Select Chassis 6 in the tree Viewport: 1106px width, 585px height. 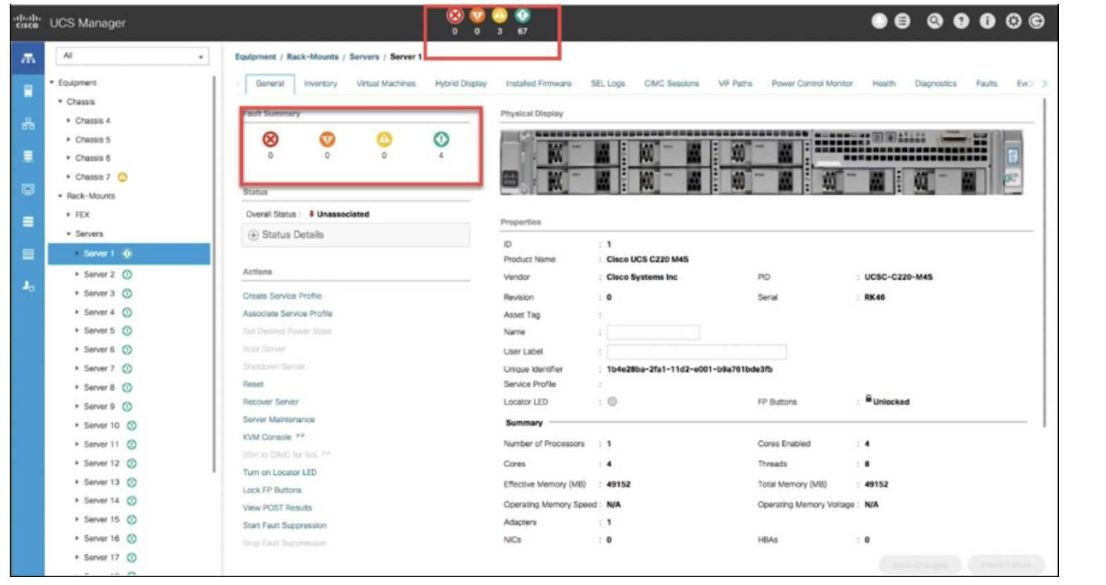(92, 158)
